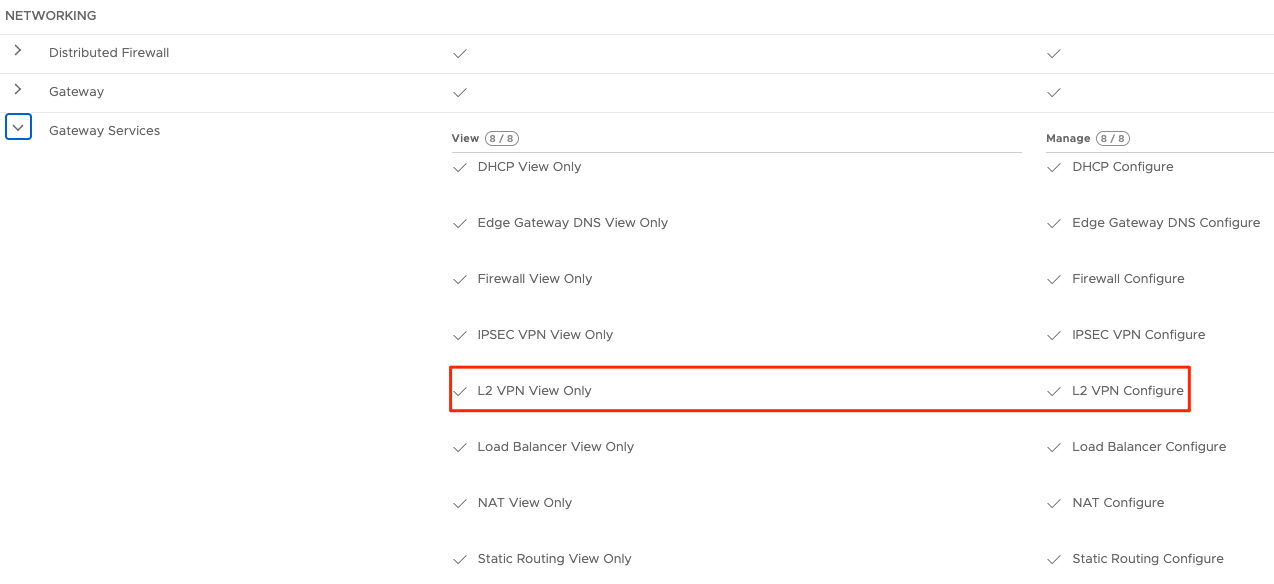Click the Gateway Services row label
The image size is (1274, 584).
click(104, 131)
